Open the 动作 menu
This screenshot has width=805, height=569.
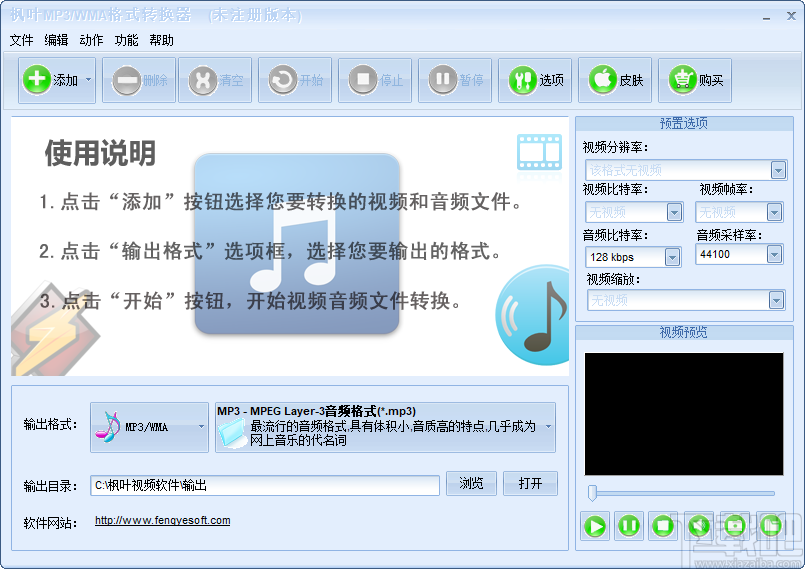pos(91,40)
